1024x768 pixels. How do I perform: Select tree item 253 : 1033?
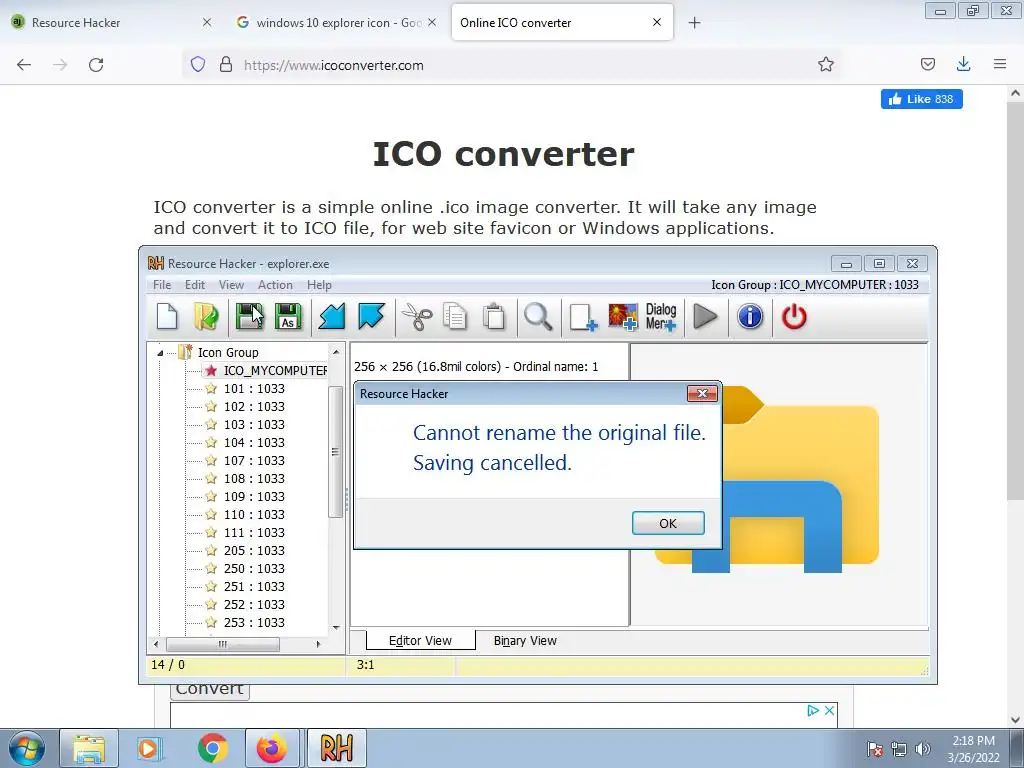click(x=254, y=622)
